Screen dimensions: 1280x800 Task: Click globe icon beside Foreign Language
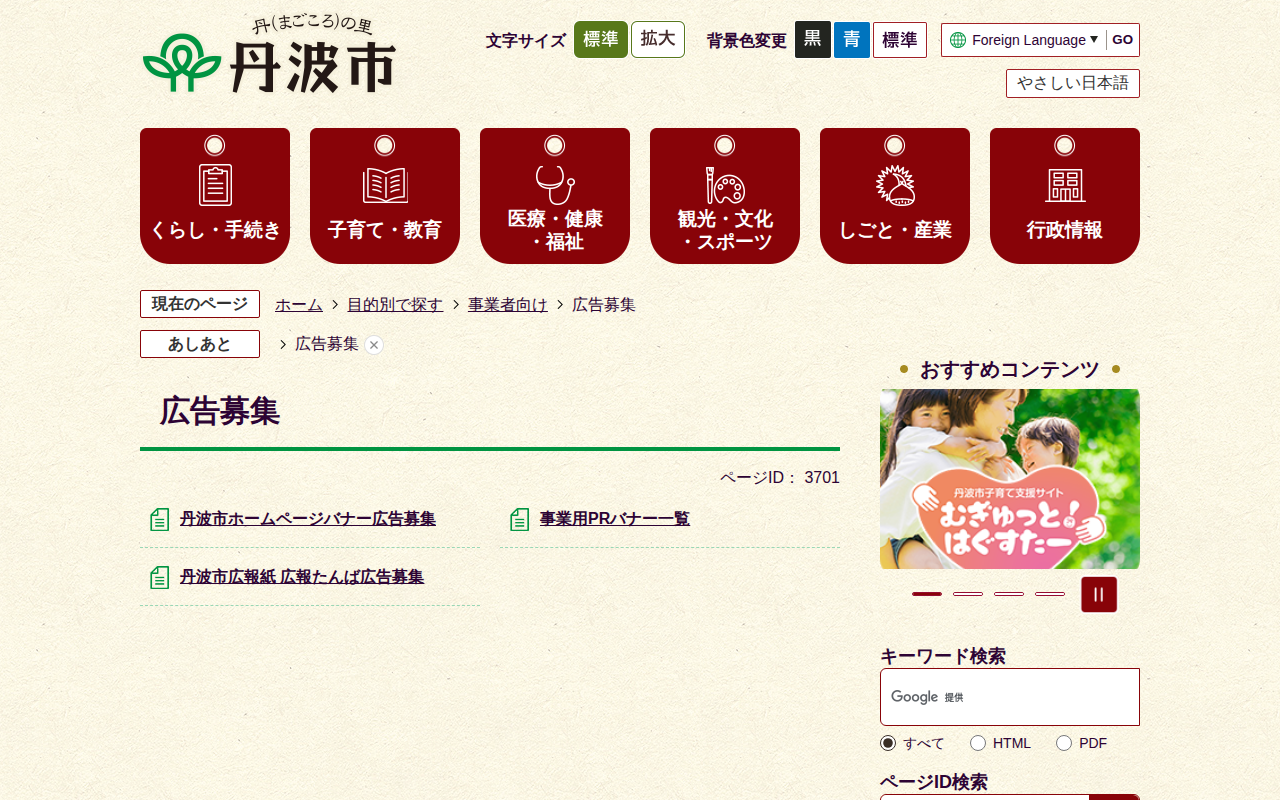pos(958,40)
